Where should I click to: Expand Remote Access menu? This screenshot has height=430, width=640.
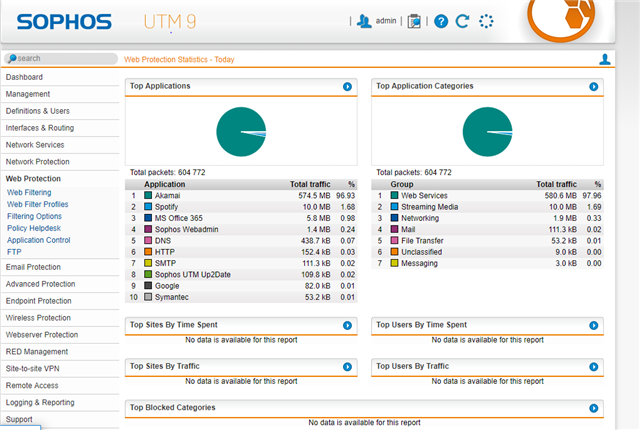[60, 386]
